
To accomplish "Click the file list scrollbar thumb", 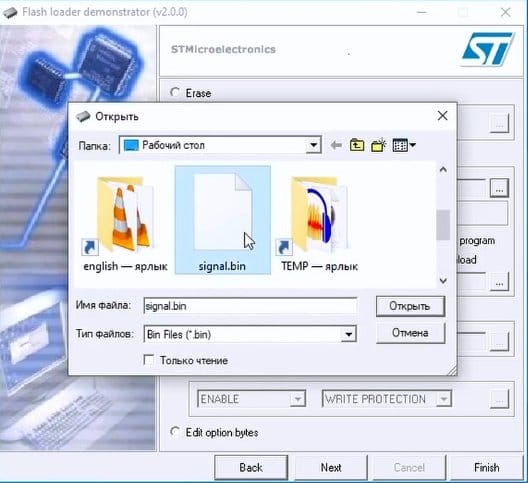I will click(443, 225).
